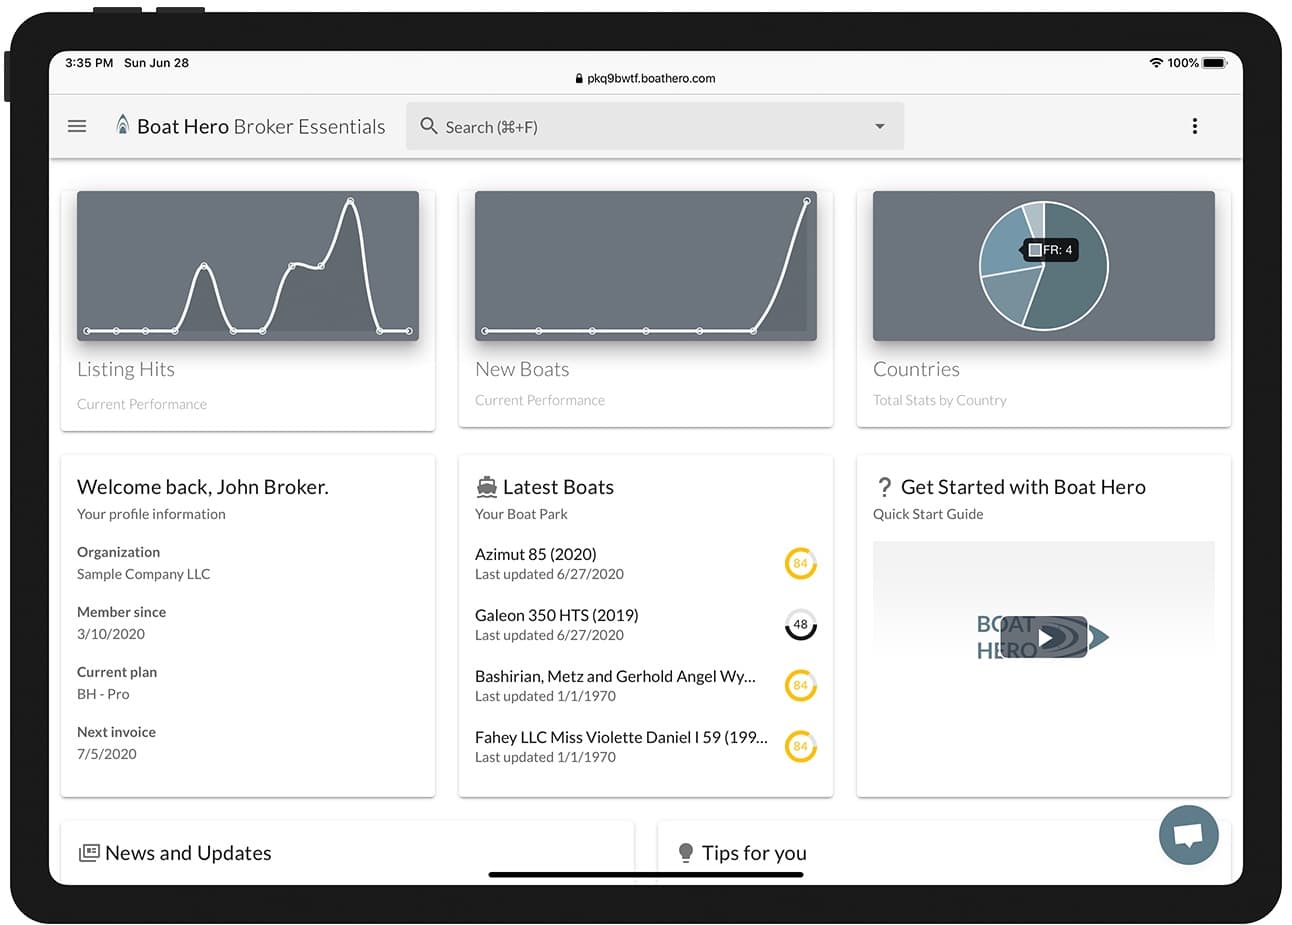Click the search magnifier icon
The image size is (1292, 925).
pos(429,126)
